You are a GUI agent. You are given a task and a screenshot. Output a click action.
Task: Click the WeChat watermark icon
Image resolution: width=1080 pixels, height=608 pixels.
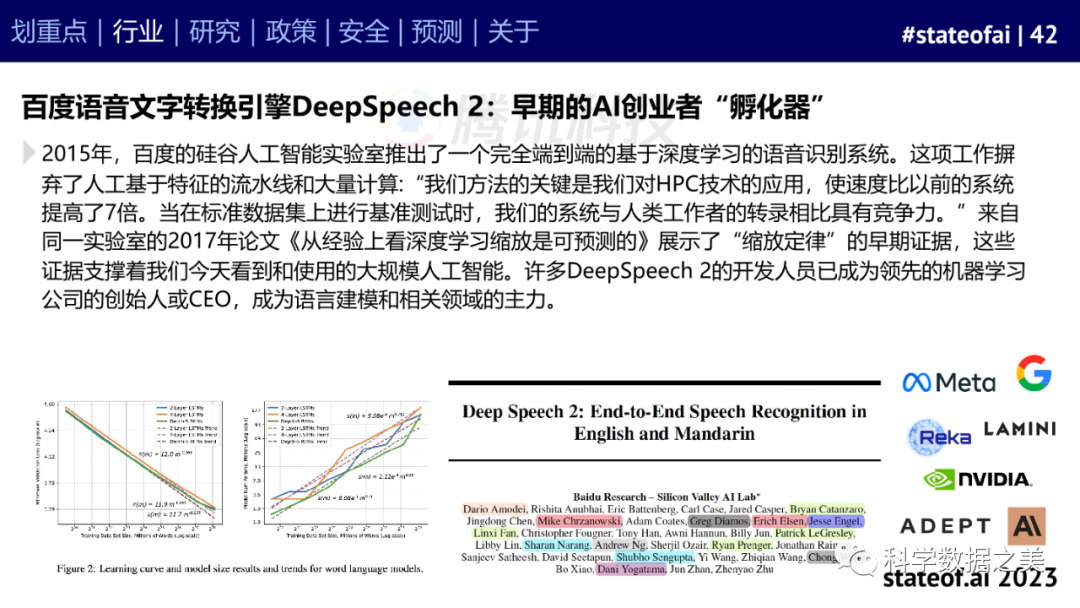click(x=862, y=561)
